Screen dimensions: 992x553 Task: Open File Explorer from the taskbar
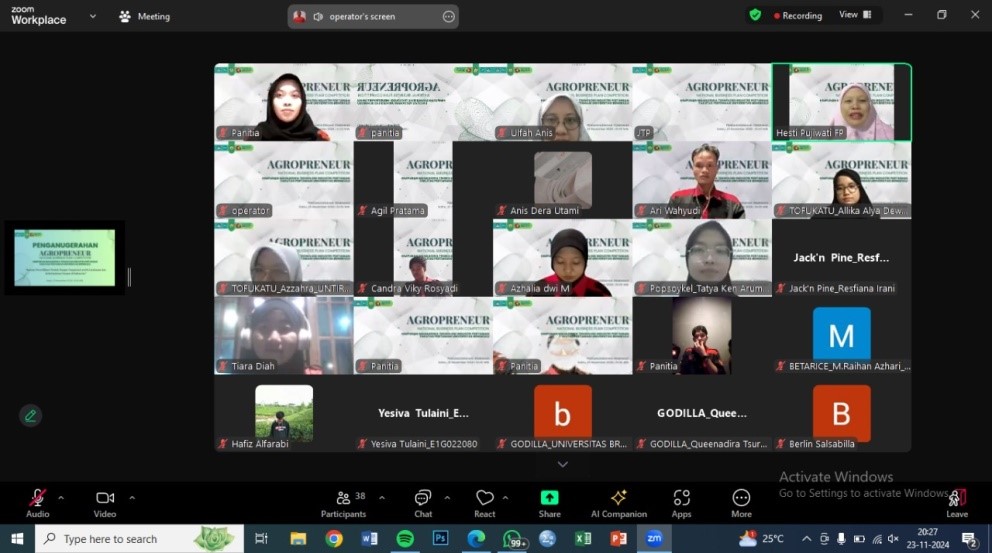[x=298, y=538]
